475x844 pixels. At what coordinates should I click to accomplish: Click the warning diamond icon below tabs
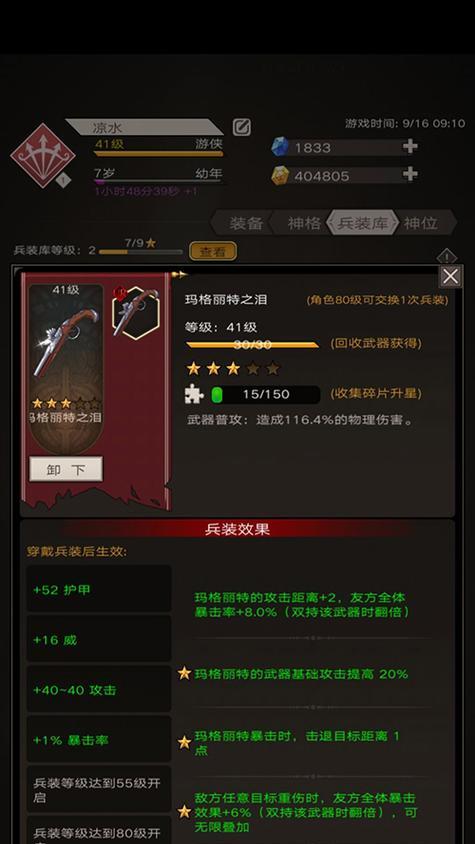coord(446,257)
